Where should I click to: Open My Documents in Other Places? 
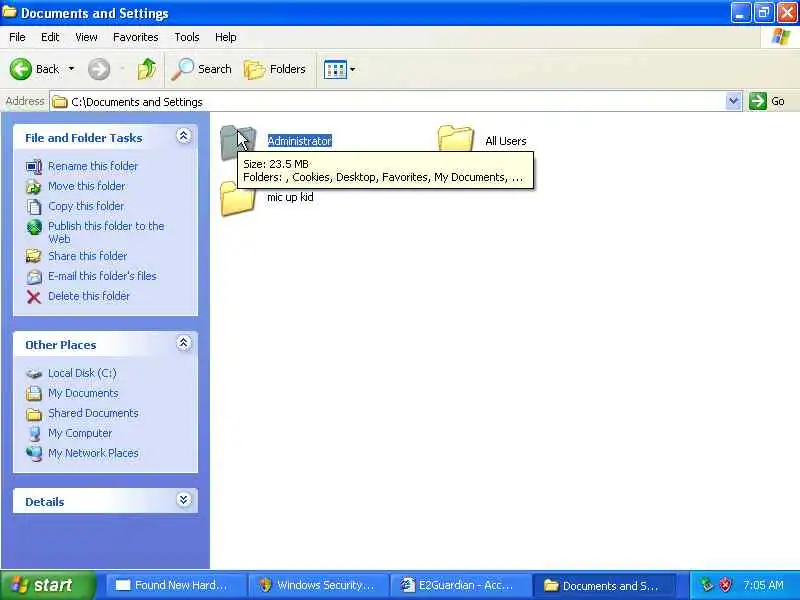83,393
